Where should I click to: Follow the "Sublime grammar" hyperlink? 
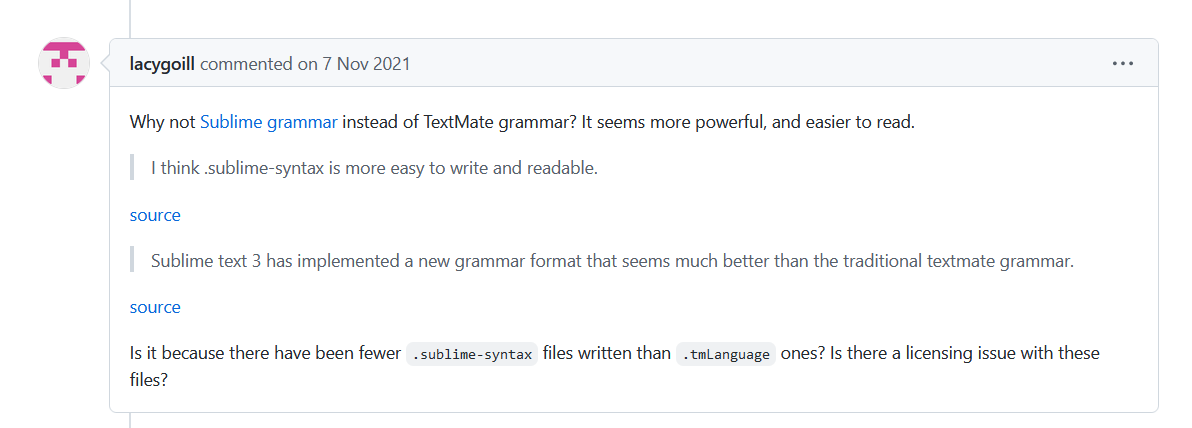click(x=268, y=122)
